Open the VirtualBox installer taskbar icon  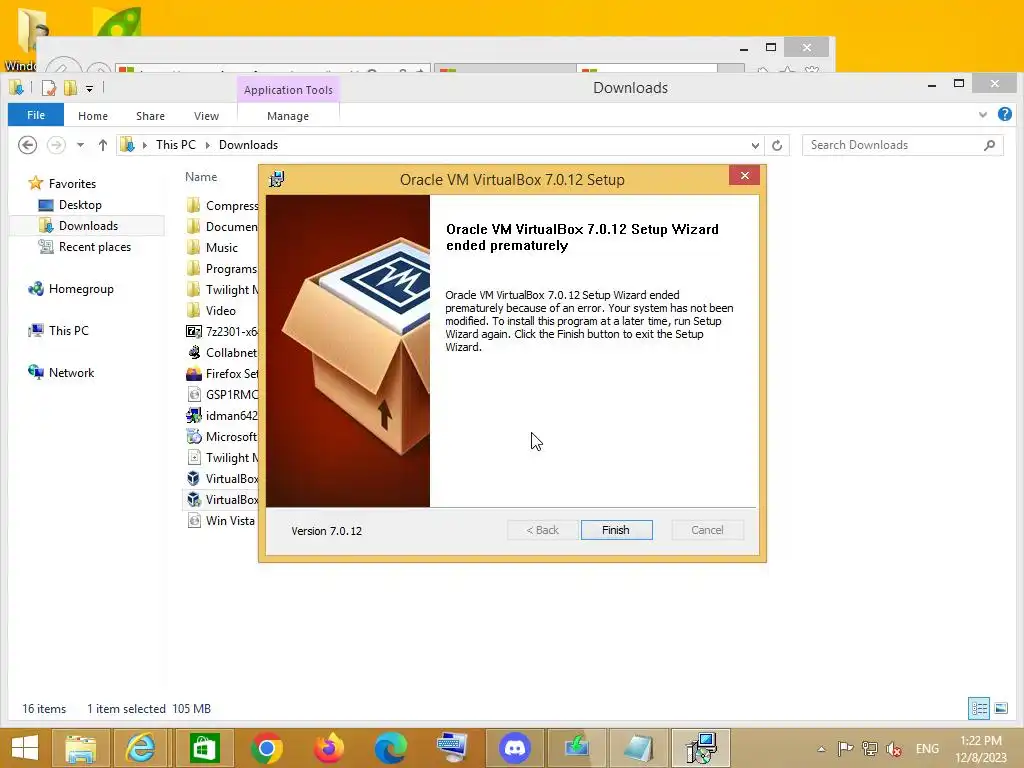click(x=701, y=748)
